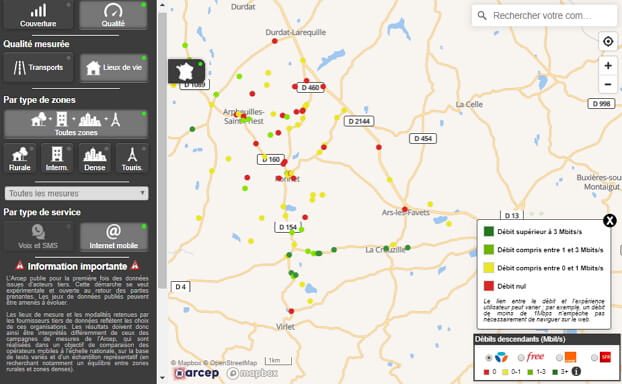622x384 pixels.
Task: Switch to the Couverture tab
Action: click(38, 15)
